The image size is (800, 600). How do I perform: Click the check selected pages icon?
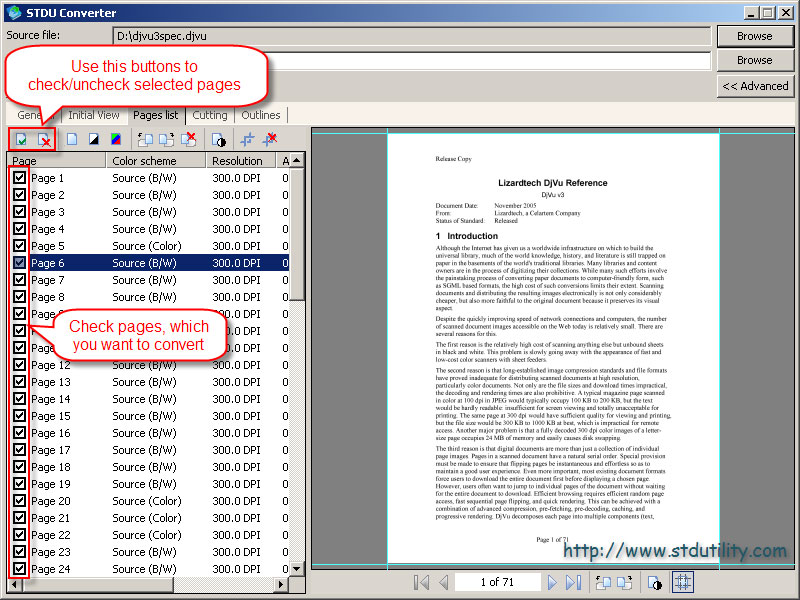[x=21, y=139]
